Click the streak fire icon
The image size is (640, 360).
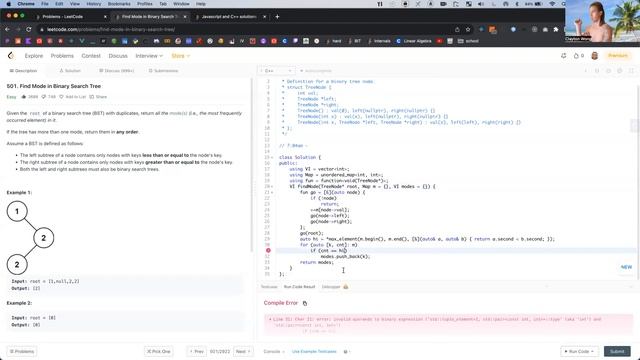click(576, 56)
